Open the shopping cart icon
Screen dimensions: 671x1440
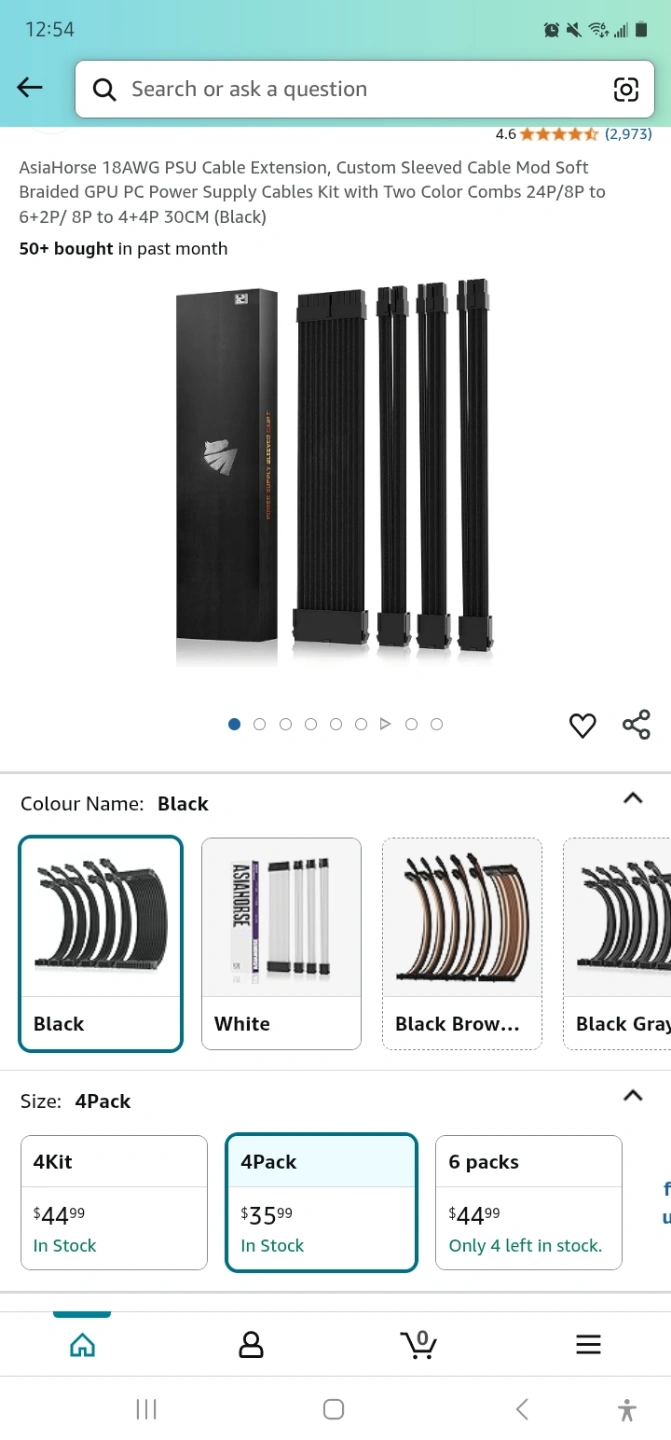(x=418, y=1343)
